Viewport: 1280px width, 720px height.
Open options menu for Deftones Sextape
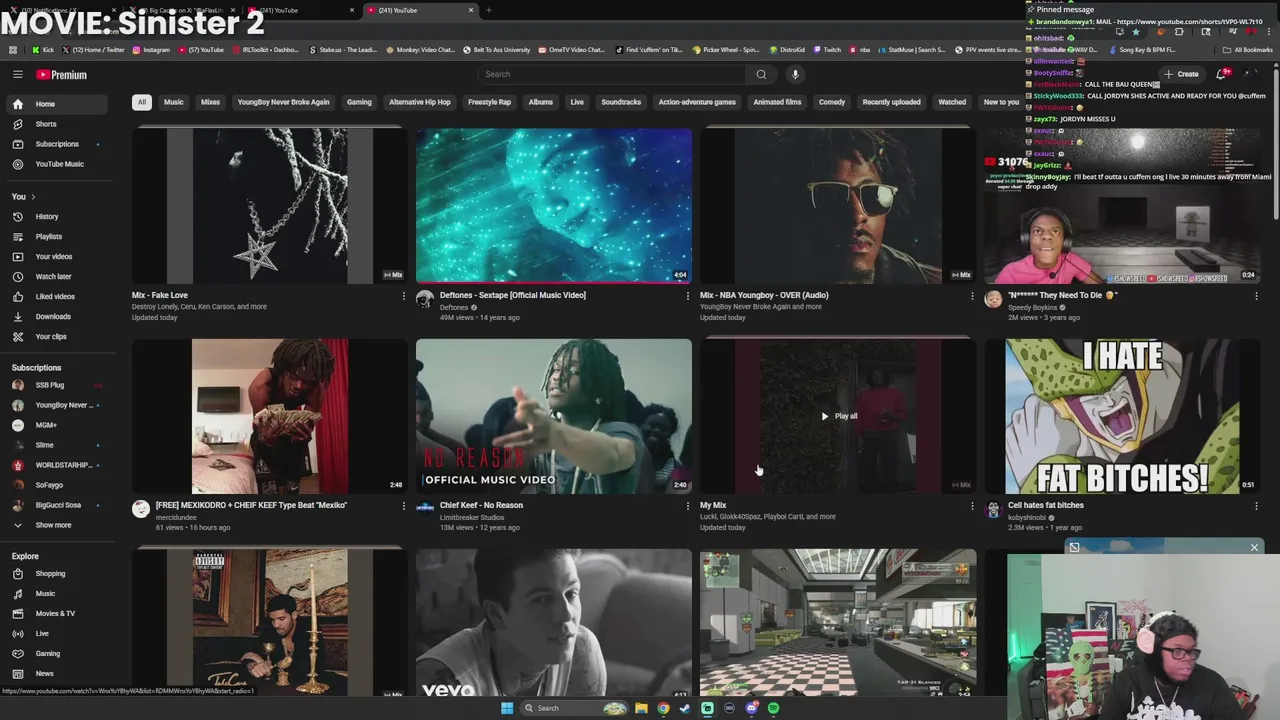688,296
